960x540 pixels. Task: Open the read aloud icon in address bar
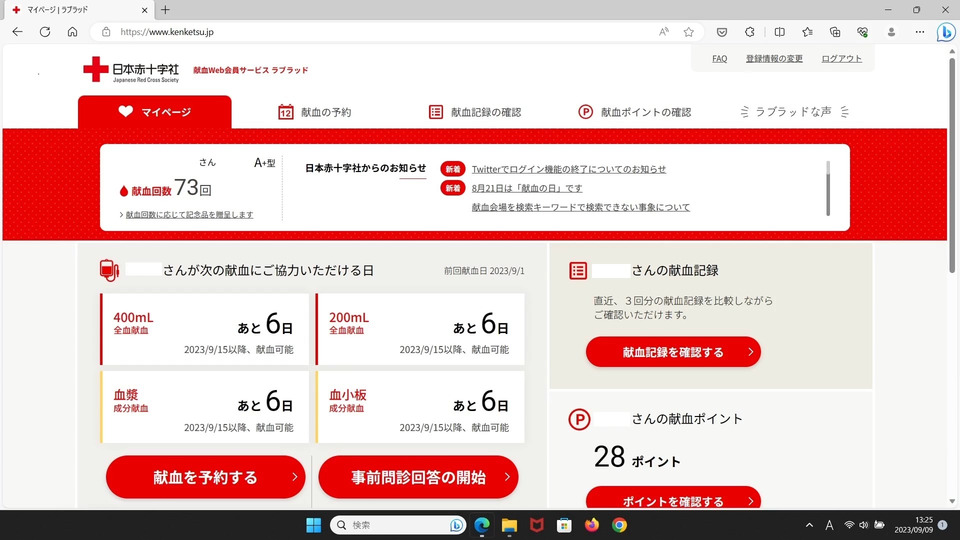click(664, 32)
